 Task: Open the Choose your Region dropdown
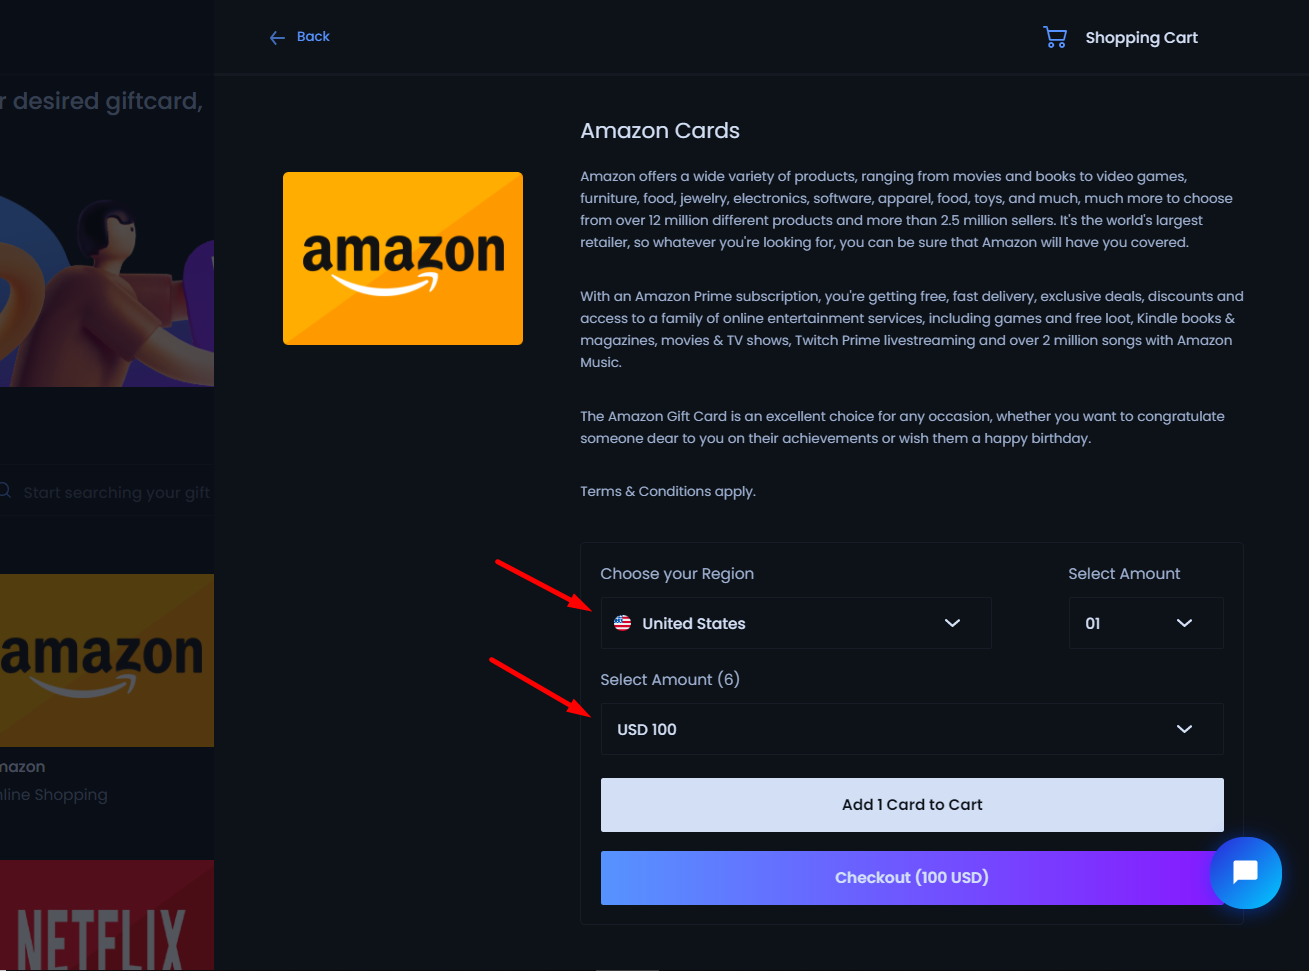point(796,623)
